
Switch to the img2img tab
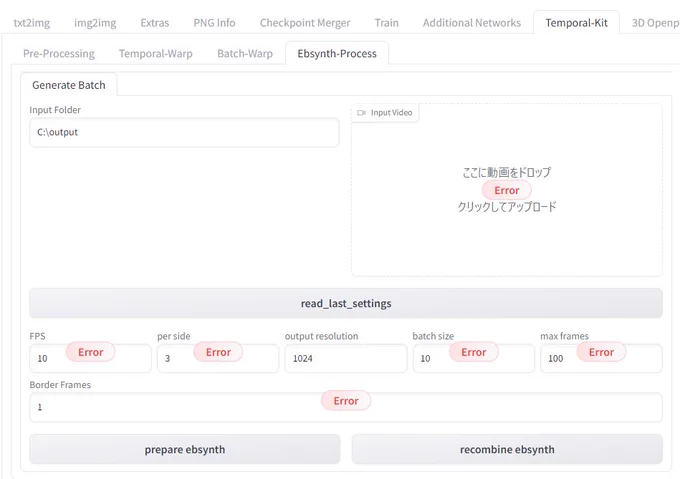click(x=95, y=23)
